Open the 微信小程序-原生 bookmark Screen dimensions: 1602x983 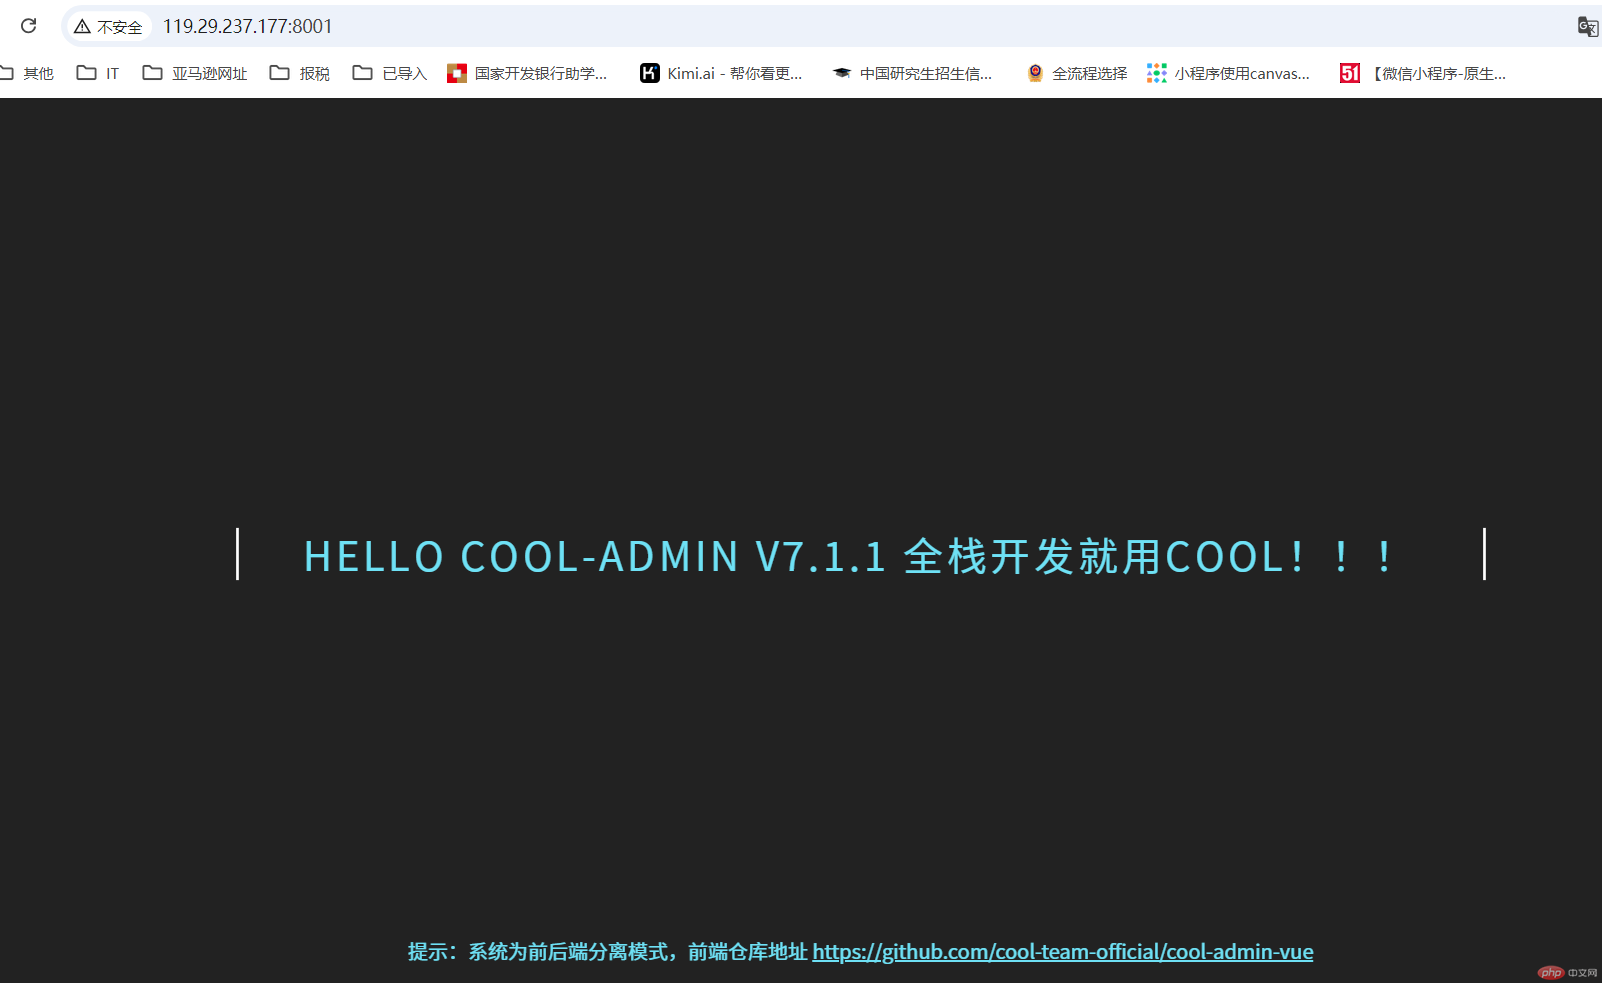(x=1423, y=73)
